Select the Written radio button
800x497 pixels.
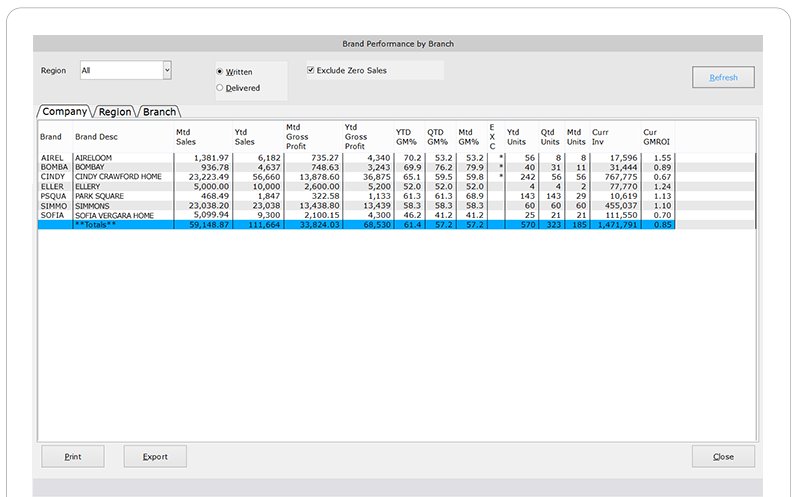point(220,72)
